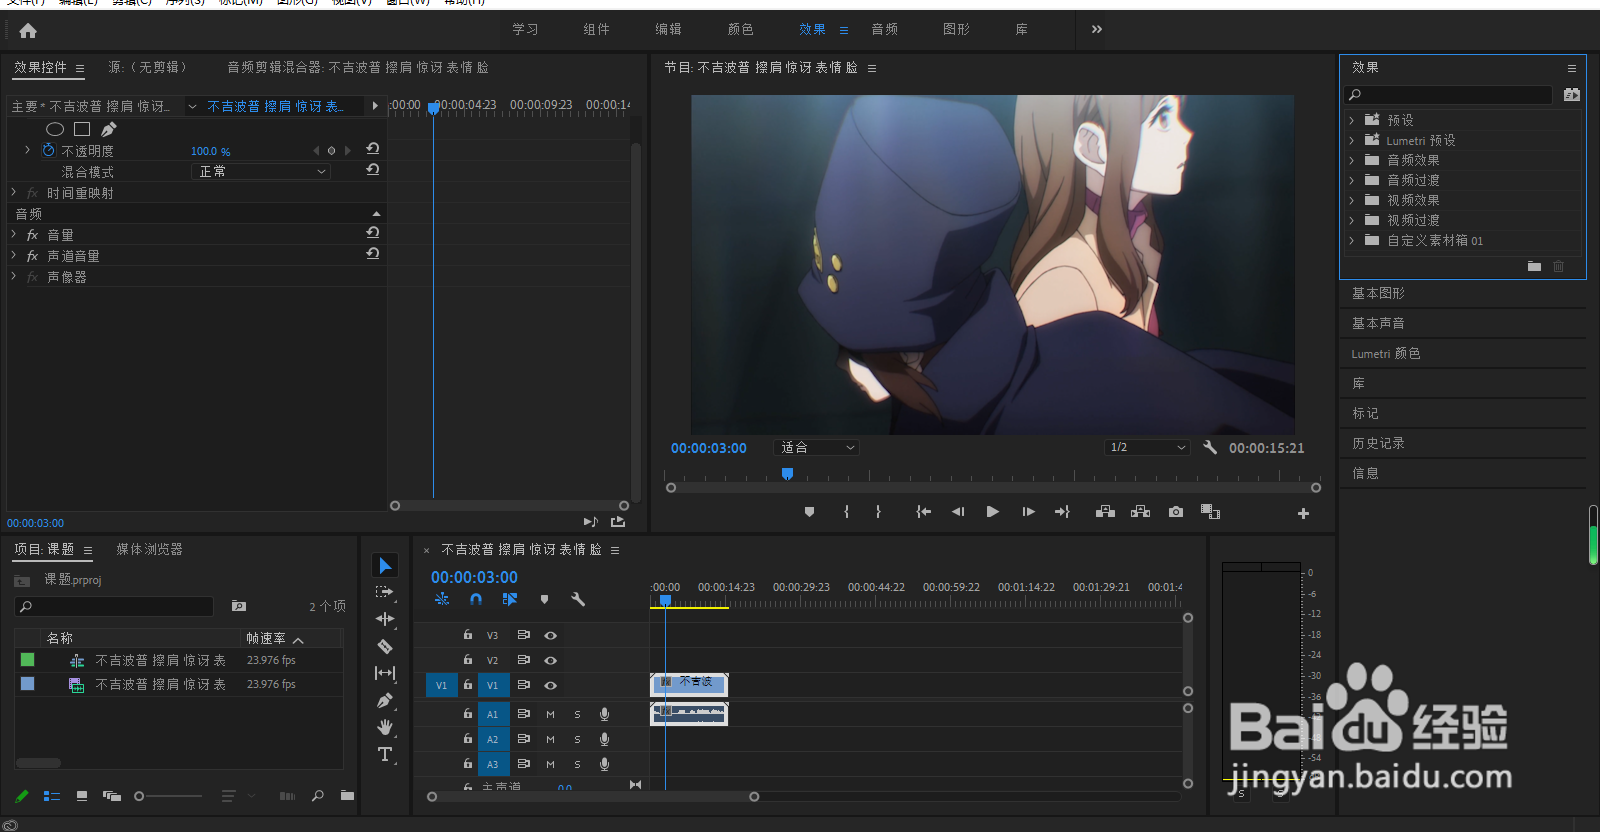
Task: Open the 历史记录 panel
Action: point(1378,443)
